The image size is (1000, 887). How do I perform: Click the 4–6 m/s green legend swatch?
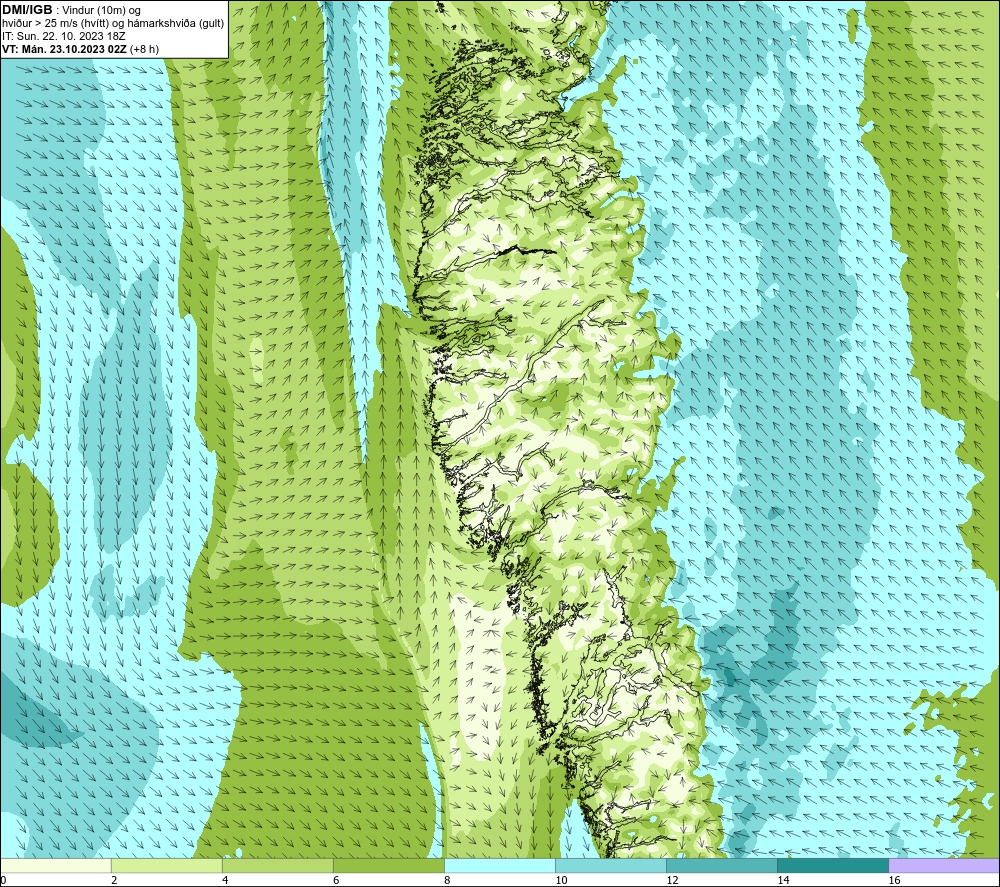point(277,866)
